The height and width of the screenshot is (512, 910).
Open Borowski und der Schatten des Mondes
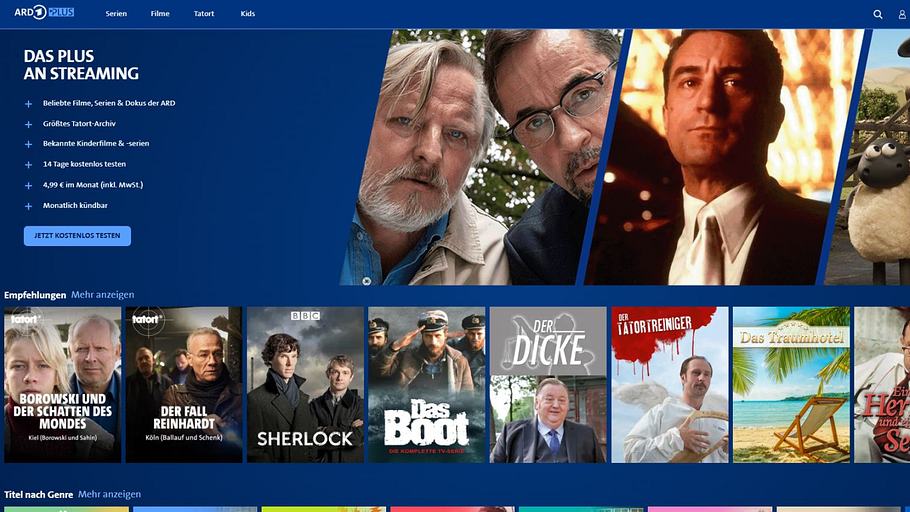(62, 385)
